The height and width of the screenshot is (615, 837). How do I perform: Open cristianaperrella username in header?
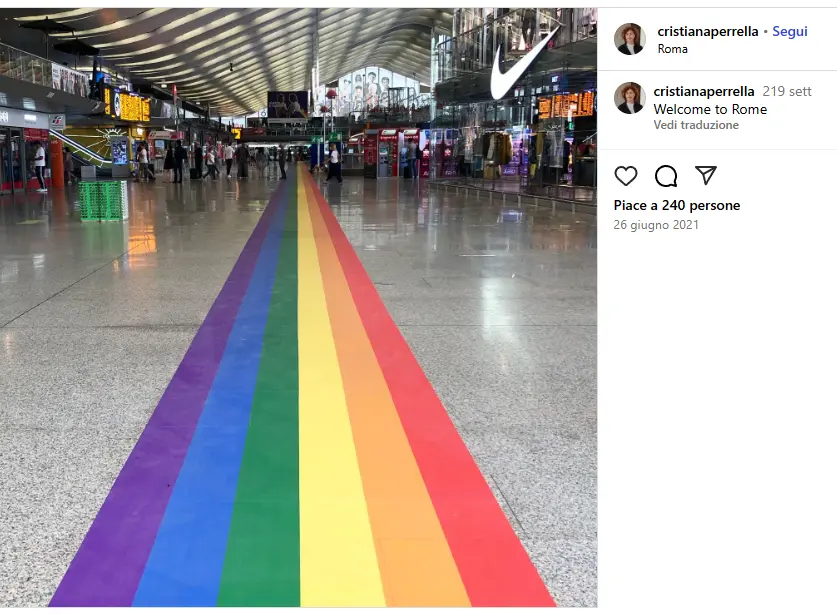click(x=707, y=31)
